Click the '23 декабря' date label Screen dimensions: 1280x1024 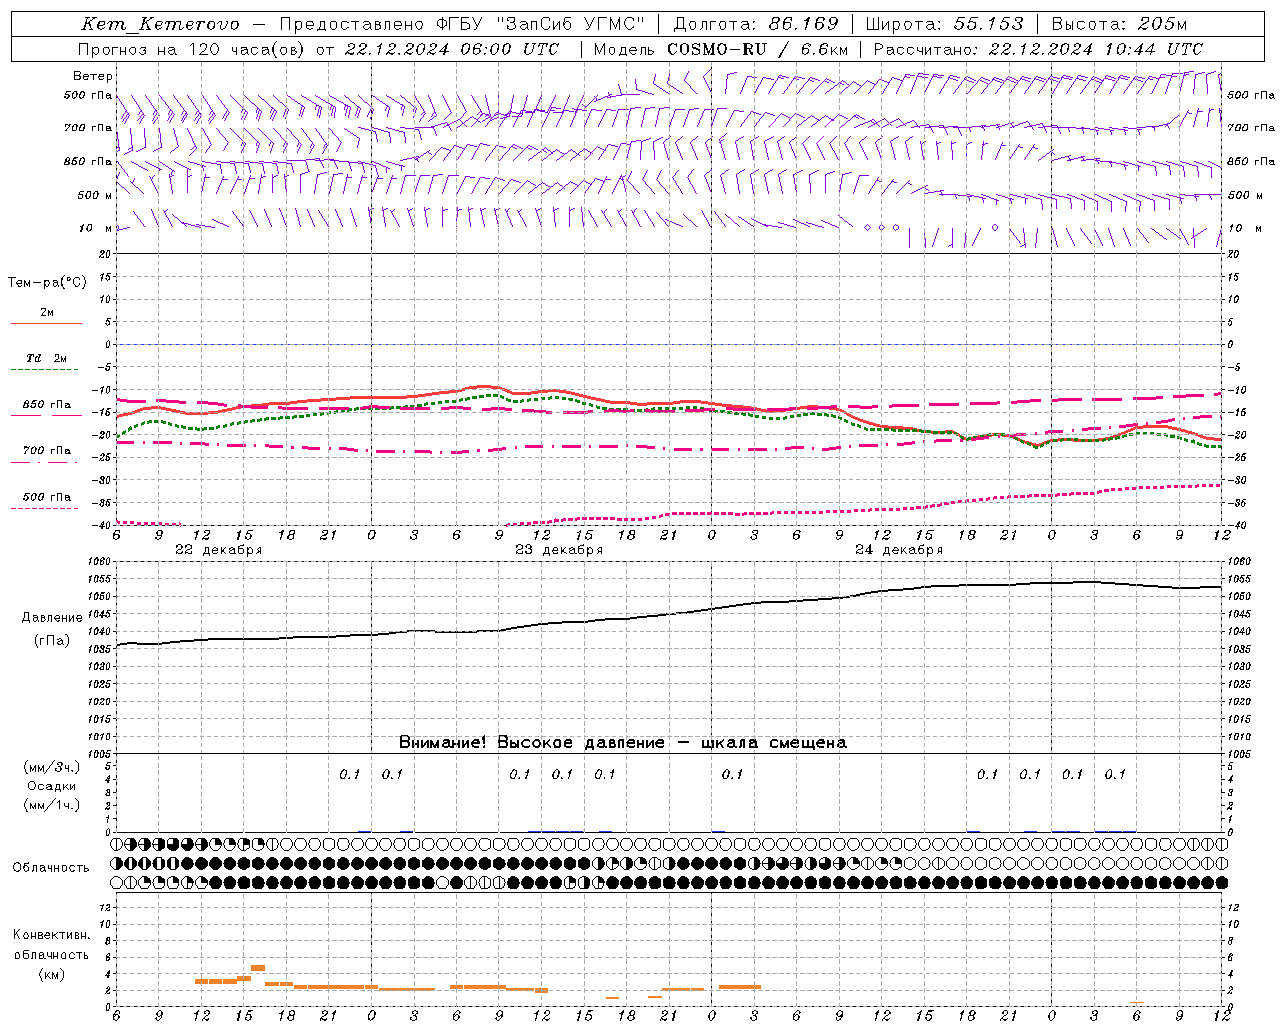point(559,550)
